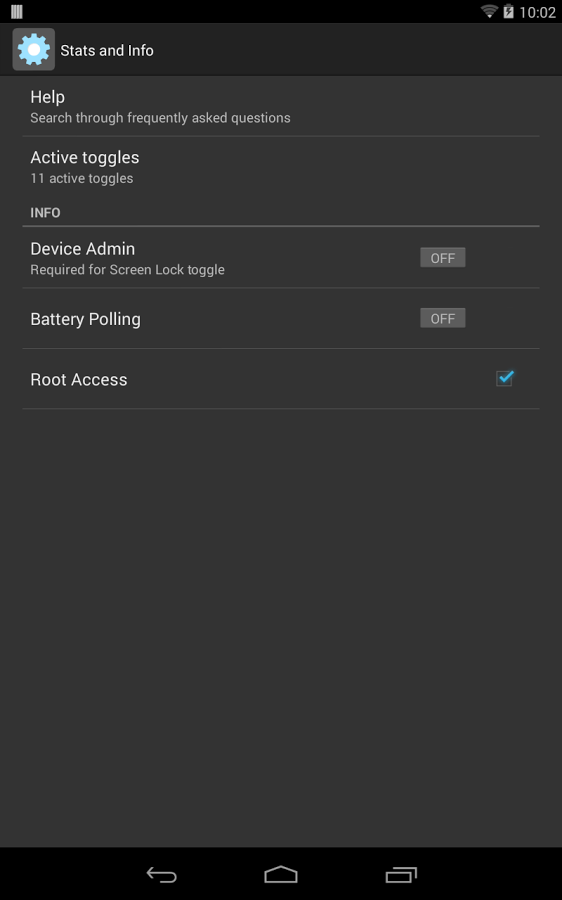Tap the Android back navigation arrow
The image size is (562, 900).
[x=161, y=875]
